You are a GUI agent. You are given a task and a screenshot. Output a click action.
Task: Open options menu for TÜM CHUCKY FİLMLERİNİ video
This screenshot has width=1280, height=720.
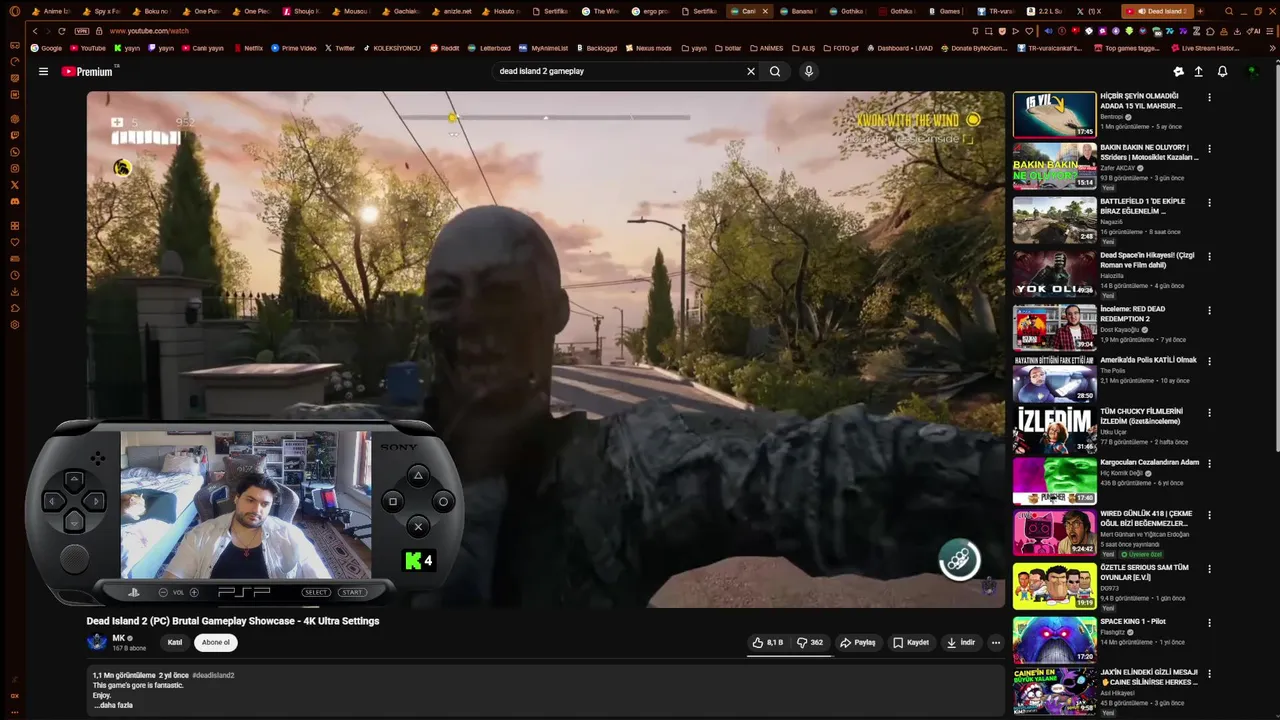(1209, 413)
